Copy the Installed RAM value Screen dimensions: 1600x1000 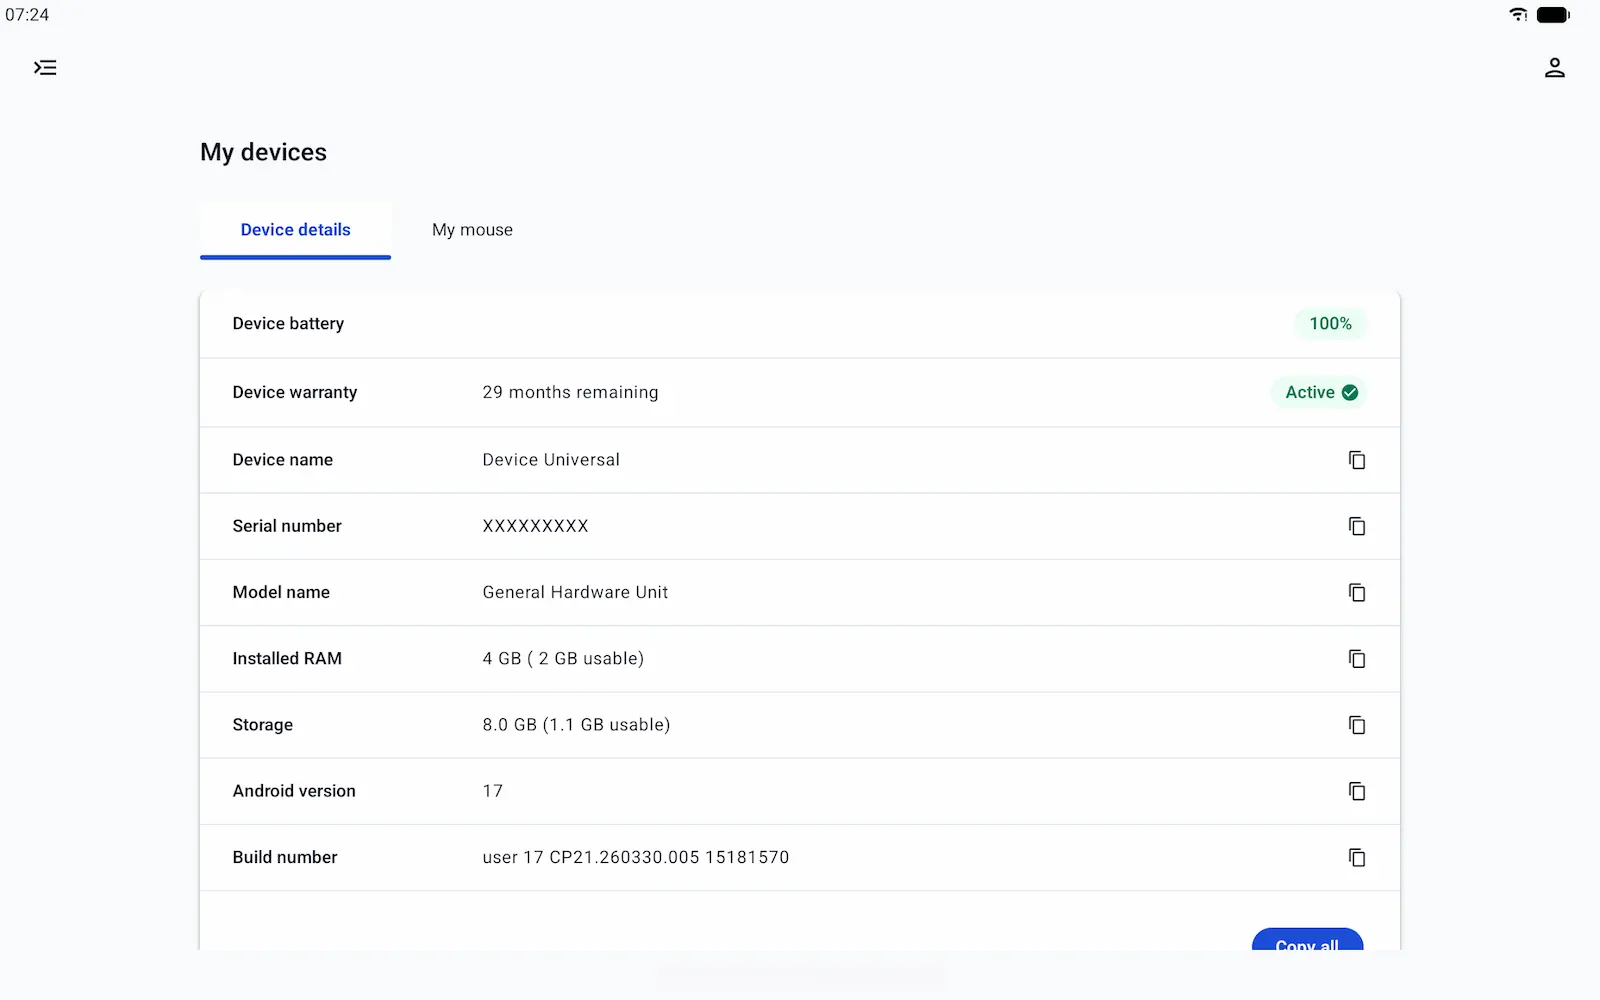point(1356,659)
